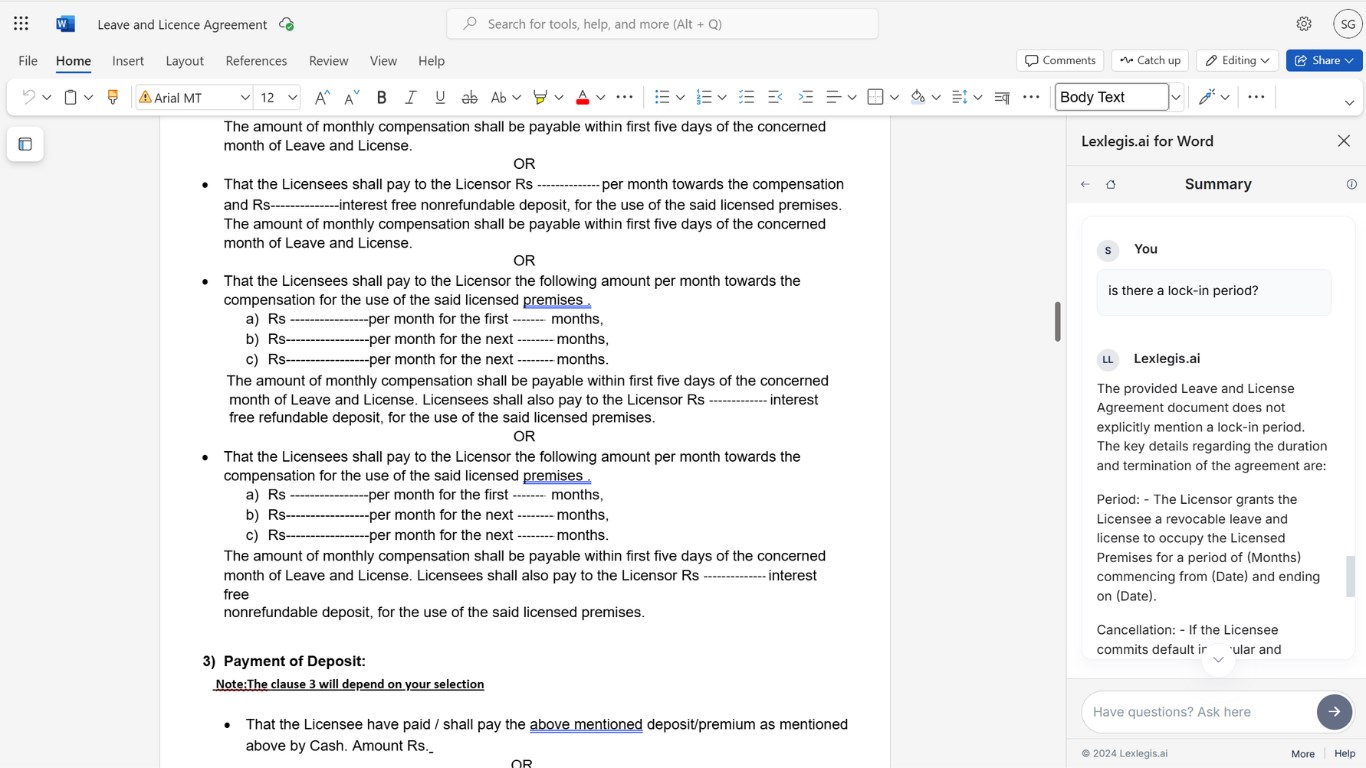This screenshot has width=1366, height=768.
Task: Open the app launcher waffle grid
Action: [21, 24]
